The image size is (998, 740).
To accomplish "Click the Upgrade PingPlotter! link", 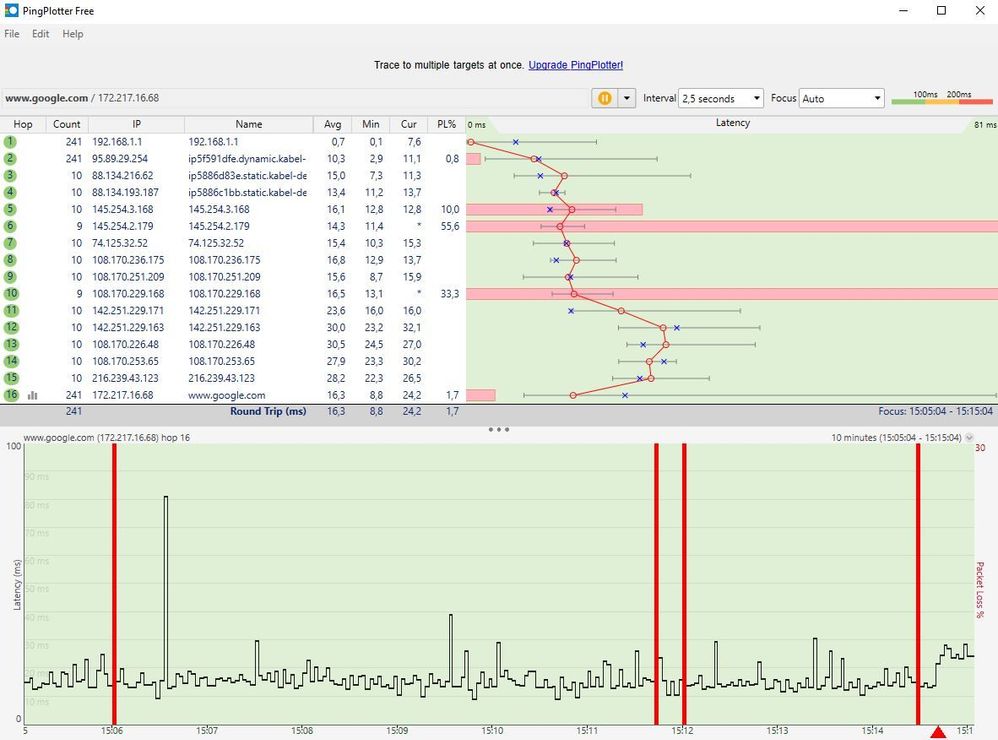I will (575, 65).
